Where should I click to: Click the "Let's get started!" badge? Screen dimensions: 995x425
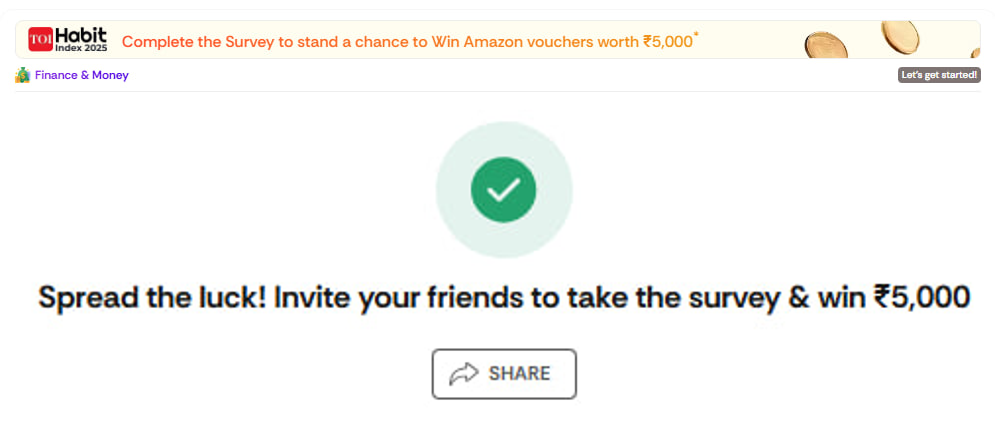click(x=938, y=75)
